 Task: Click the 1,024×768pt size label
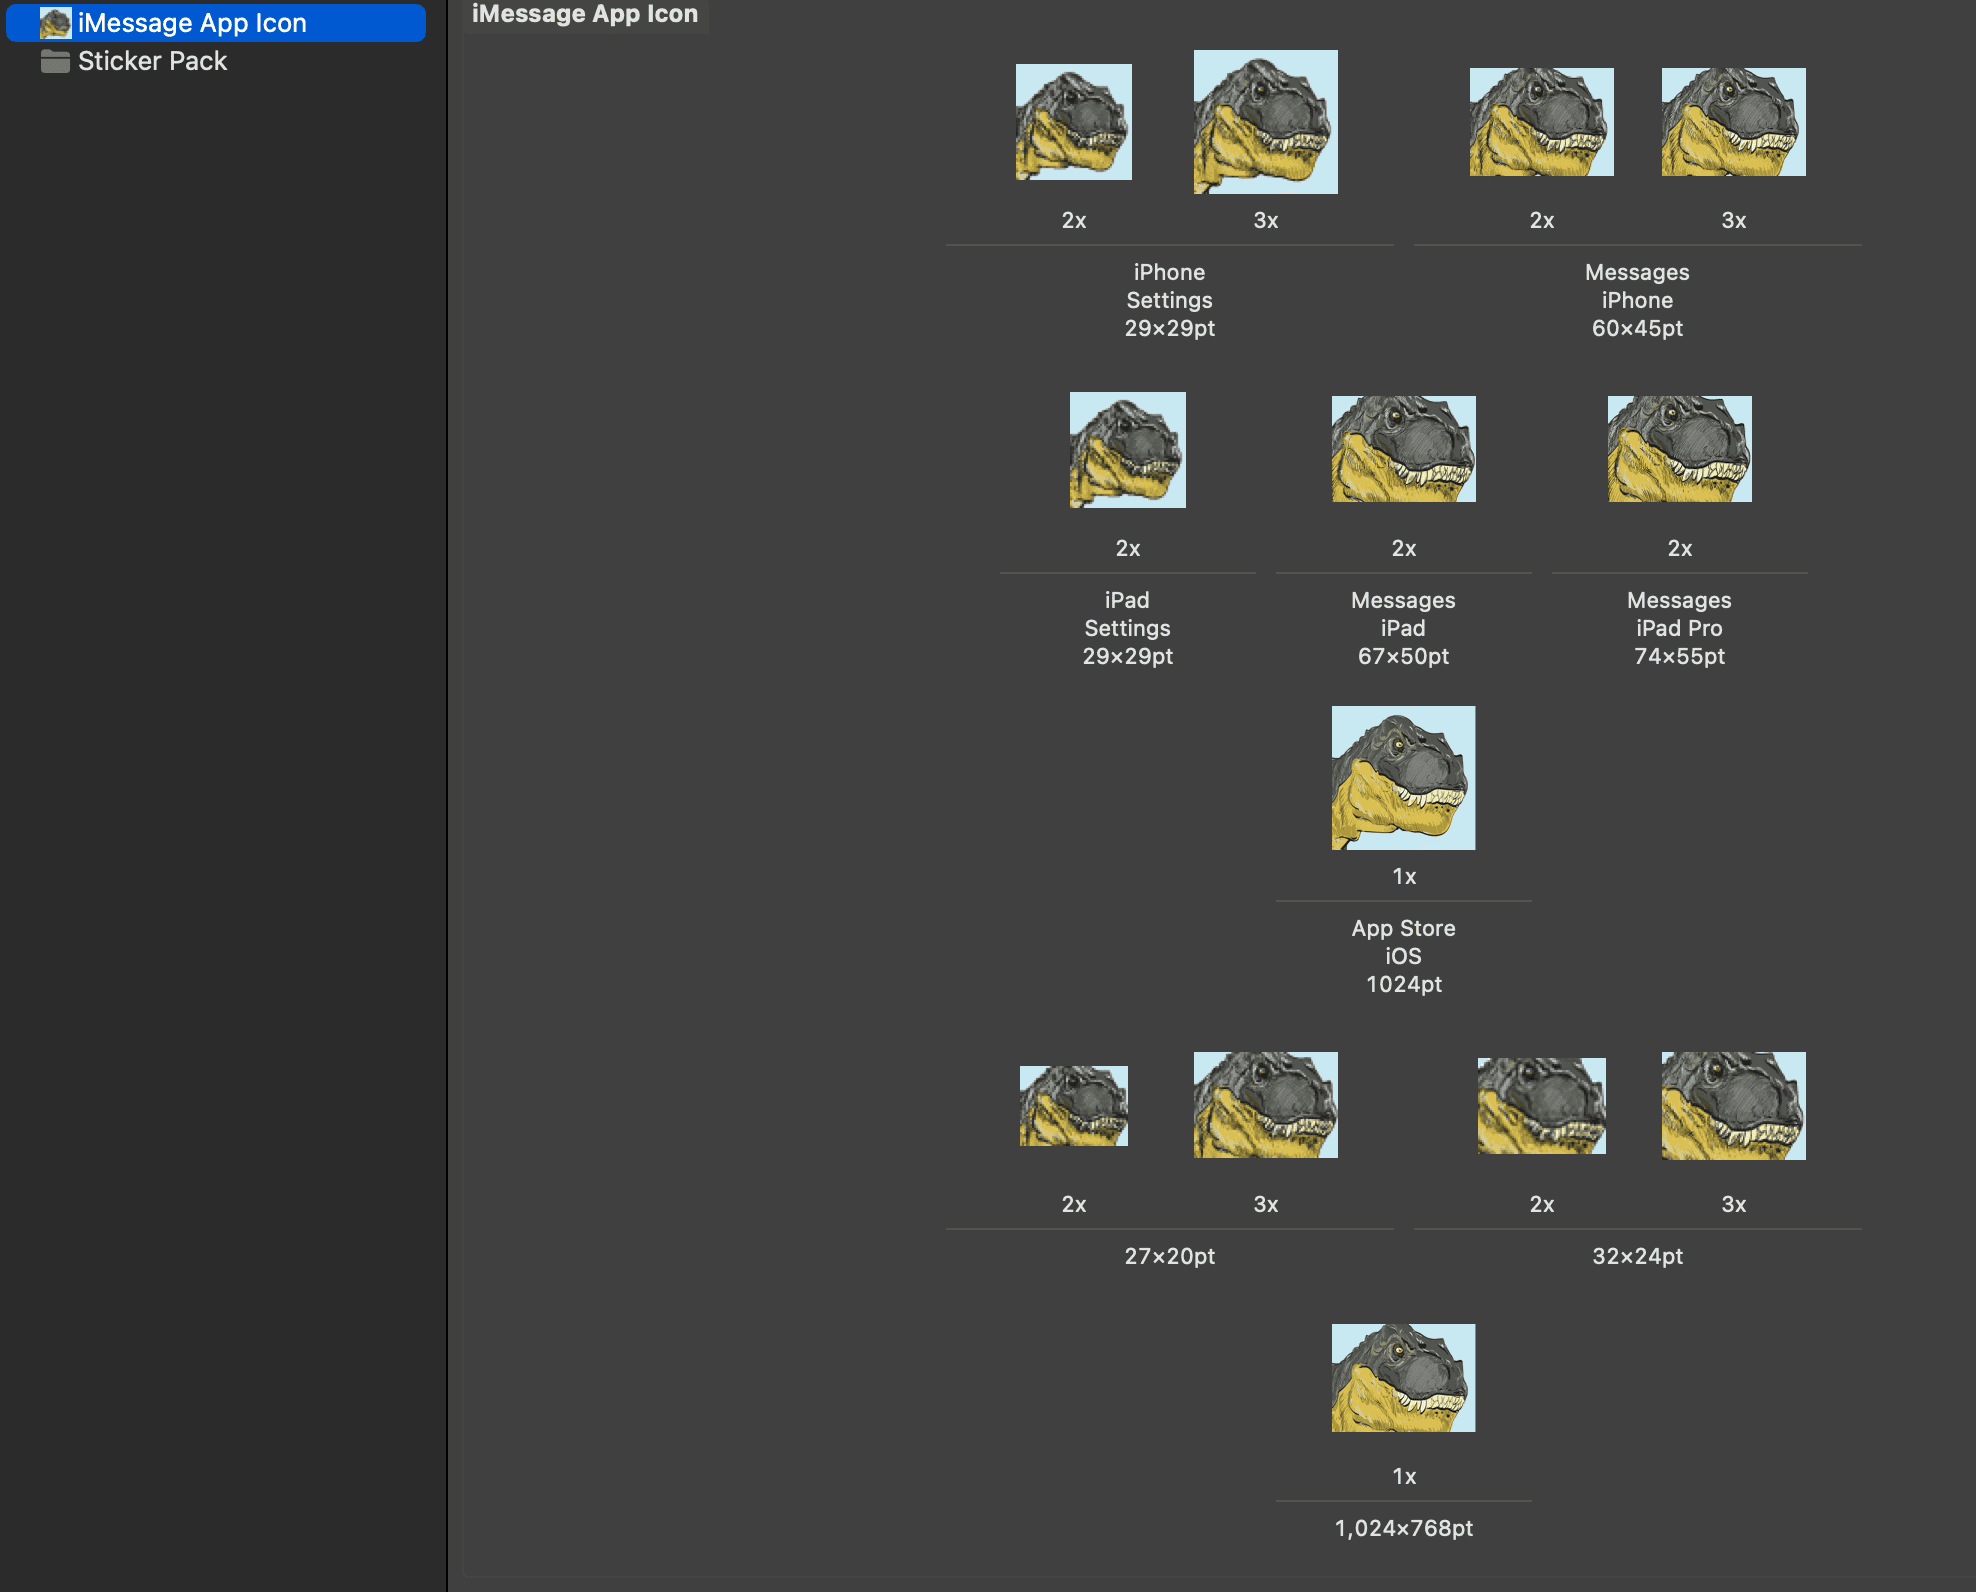pyautogui.click(x=1404, y=1528)
